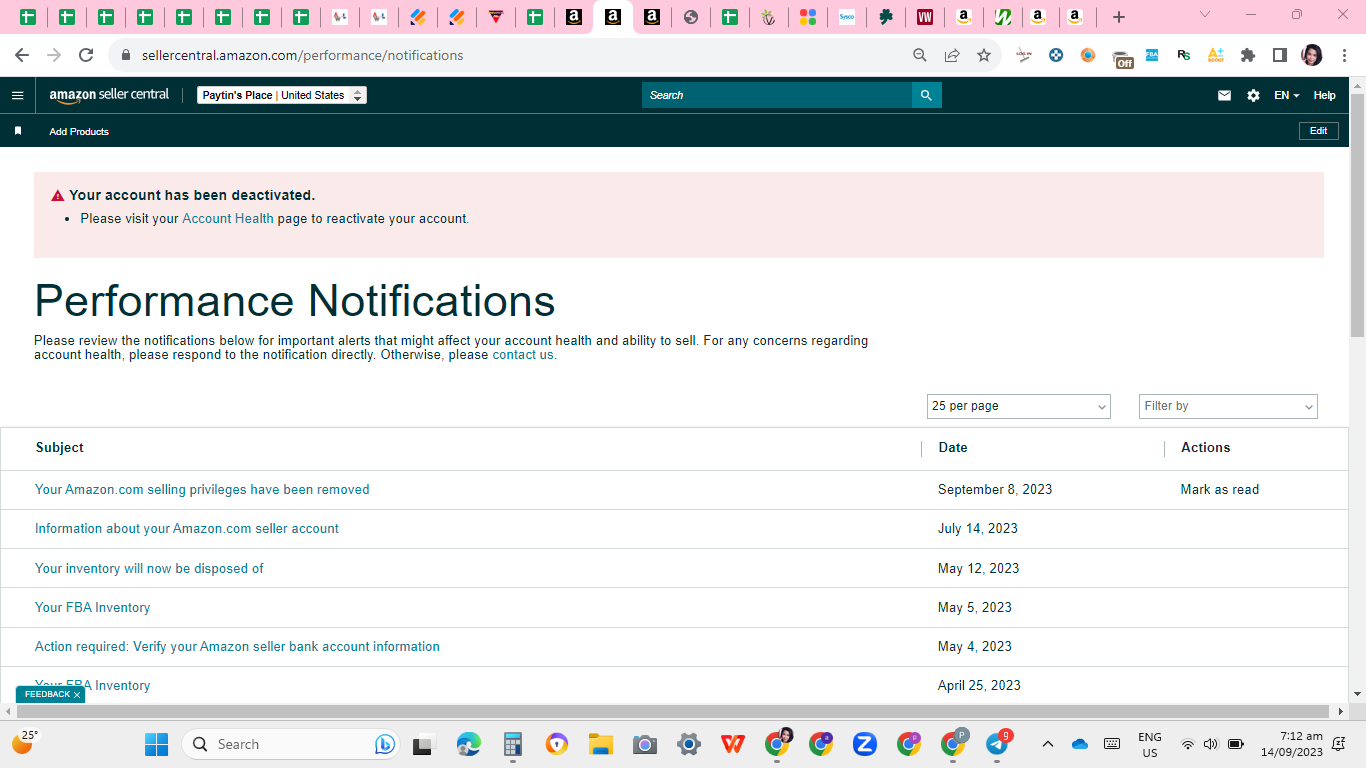The height and width of the screenshot is (768, 1366).
Task: Open the orange circle extension icon
Action: click(1088, 55)
